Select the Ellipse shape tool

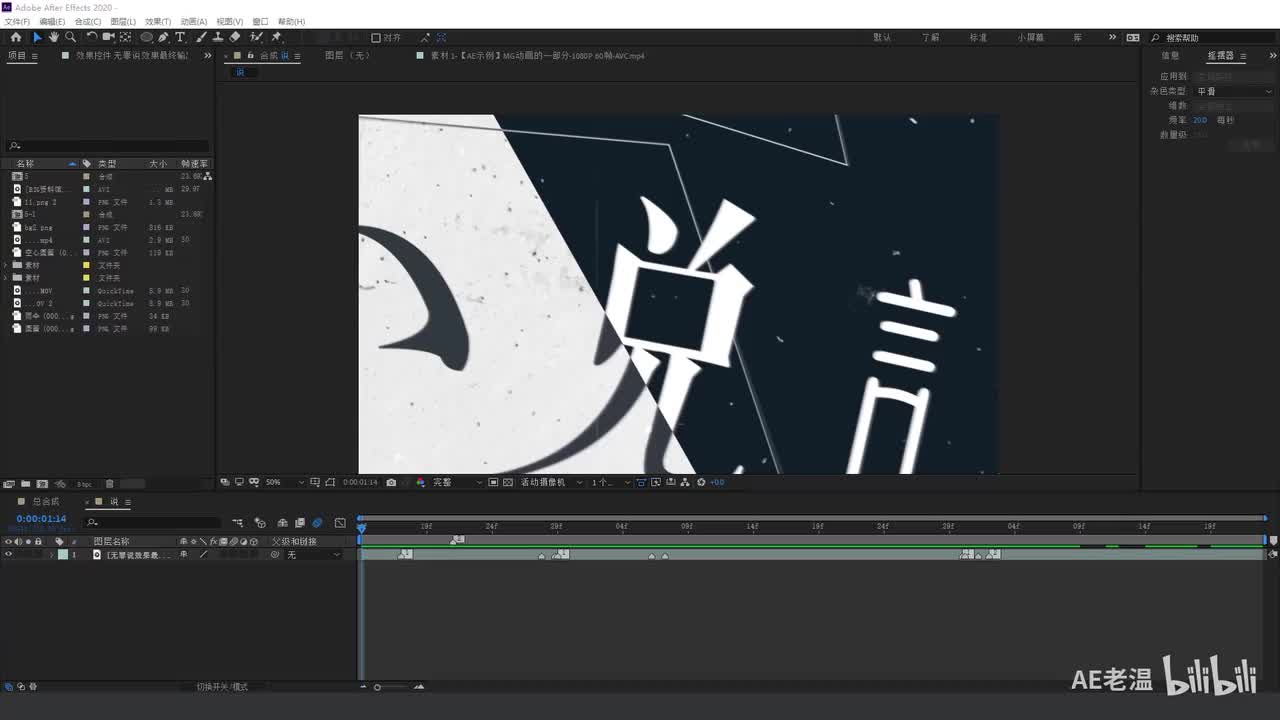click(x=146, y=37)
